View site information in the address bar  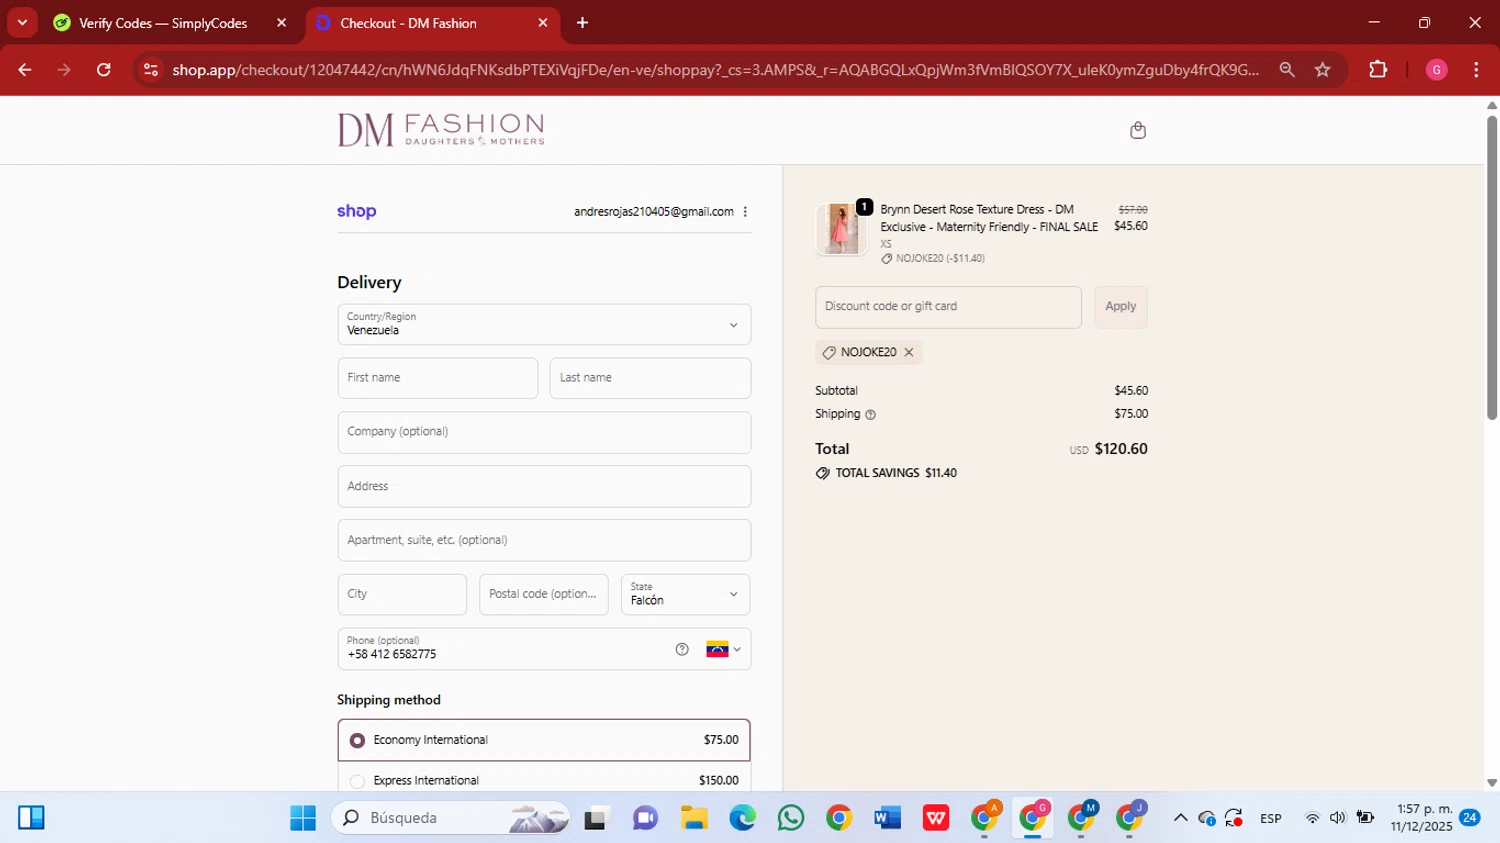click(x=151, y=70)
